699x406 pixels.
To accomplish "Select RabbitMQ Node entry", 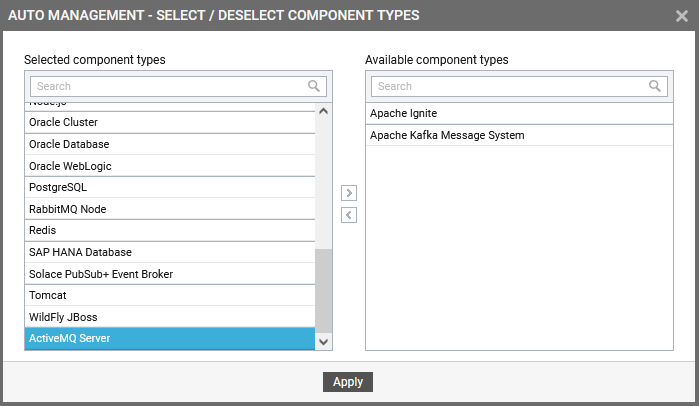I will (x=170, y=209).
